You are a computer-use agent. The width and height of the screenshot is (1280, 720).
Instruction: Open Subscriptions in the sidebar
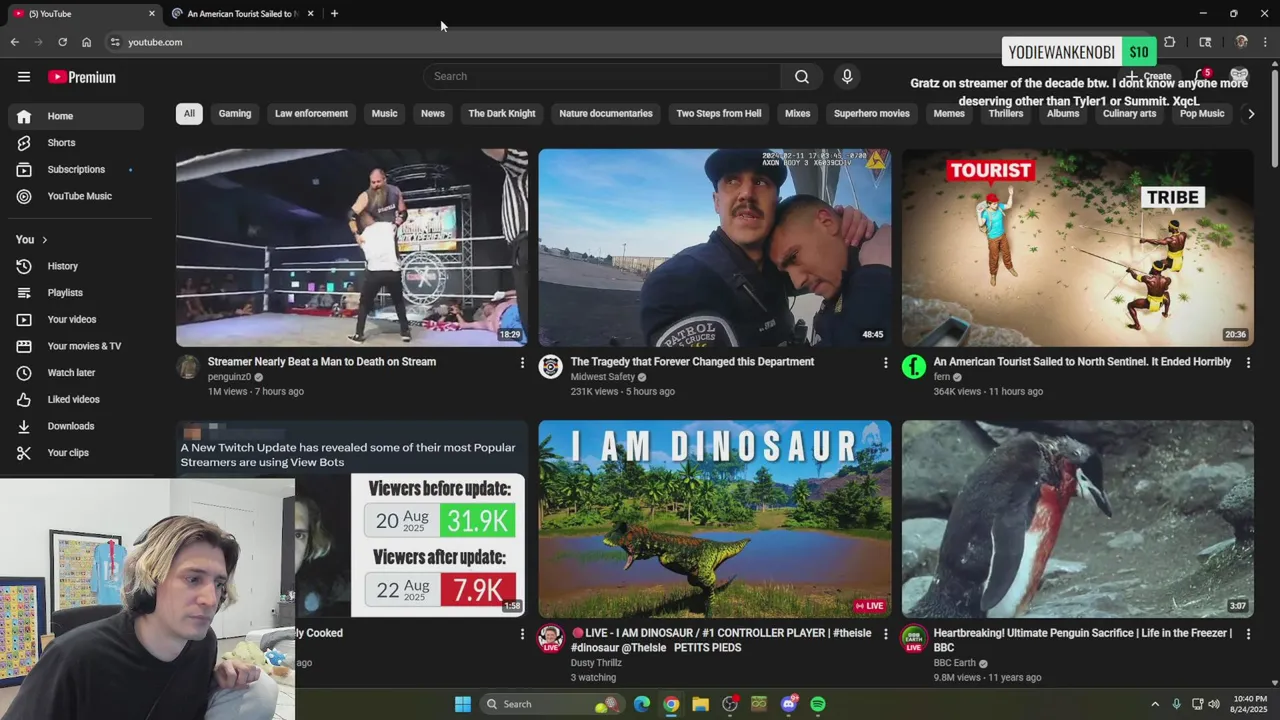pyautogui.click(x=76, y=170)
